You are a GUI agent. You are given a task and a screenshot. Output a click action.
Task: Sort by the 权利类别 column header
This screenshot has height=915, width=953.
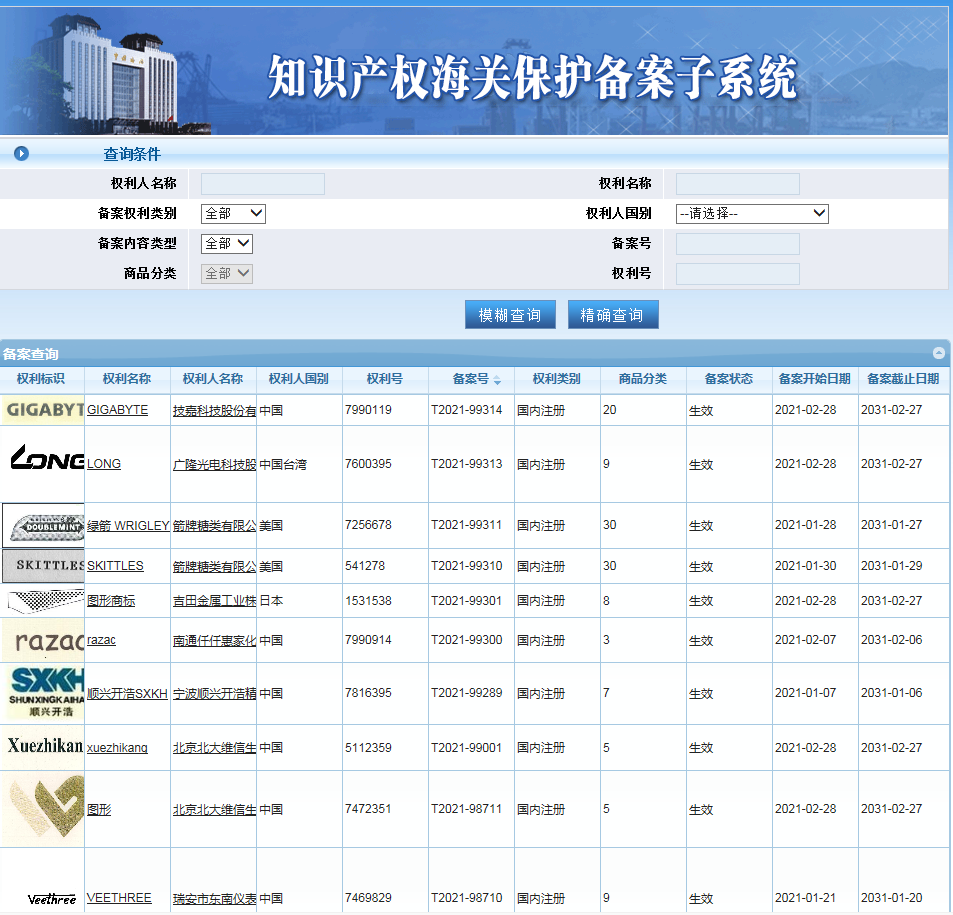coord(557,379)
